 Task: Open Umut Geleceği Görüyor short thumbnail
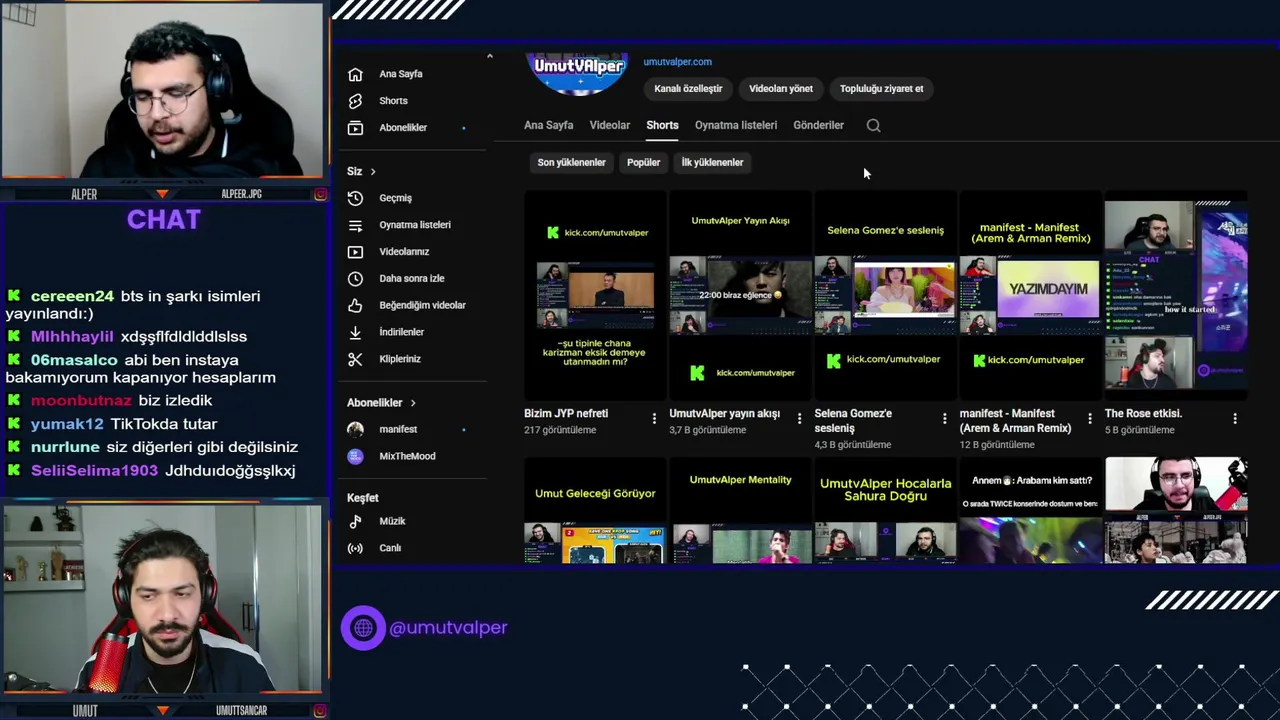595,510
